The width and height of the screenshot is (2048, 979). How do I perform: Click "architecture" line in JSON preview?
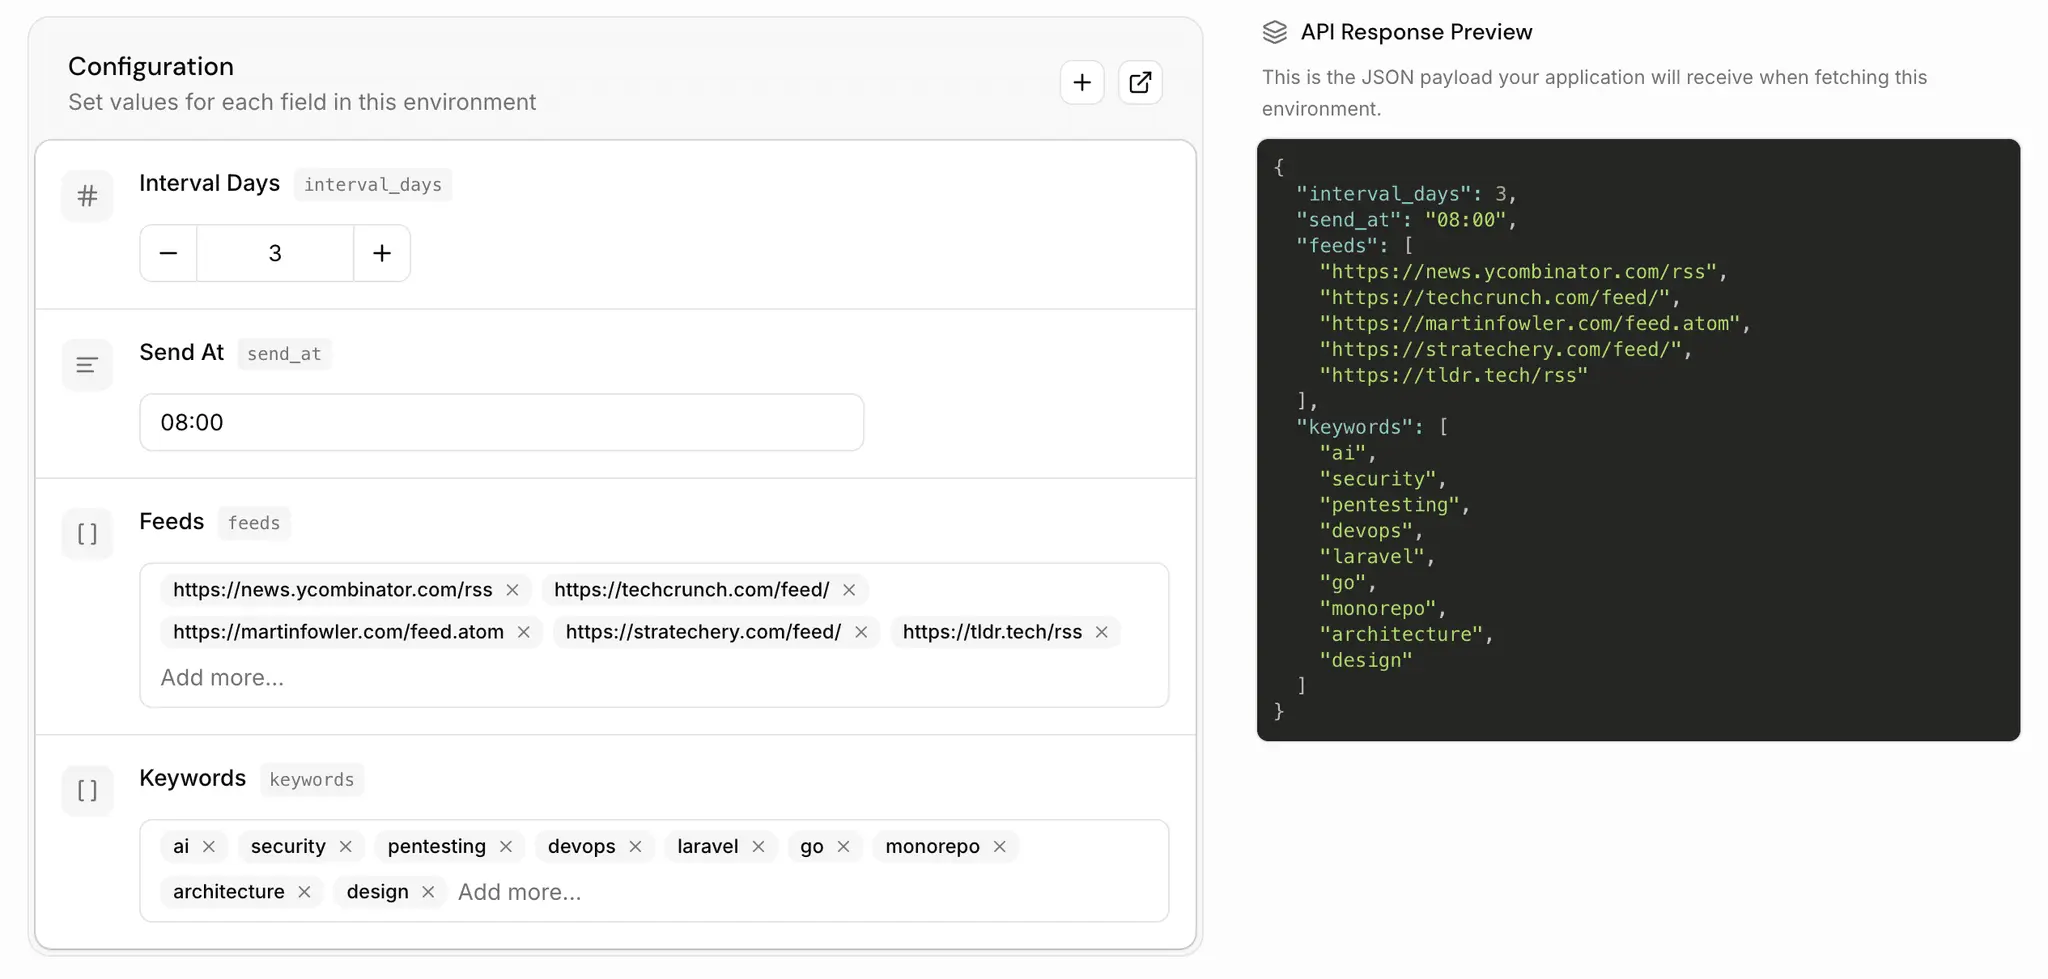tap(1406, 634)
